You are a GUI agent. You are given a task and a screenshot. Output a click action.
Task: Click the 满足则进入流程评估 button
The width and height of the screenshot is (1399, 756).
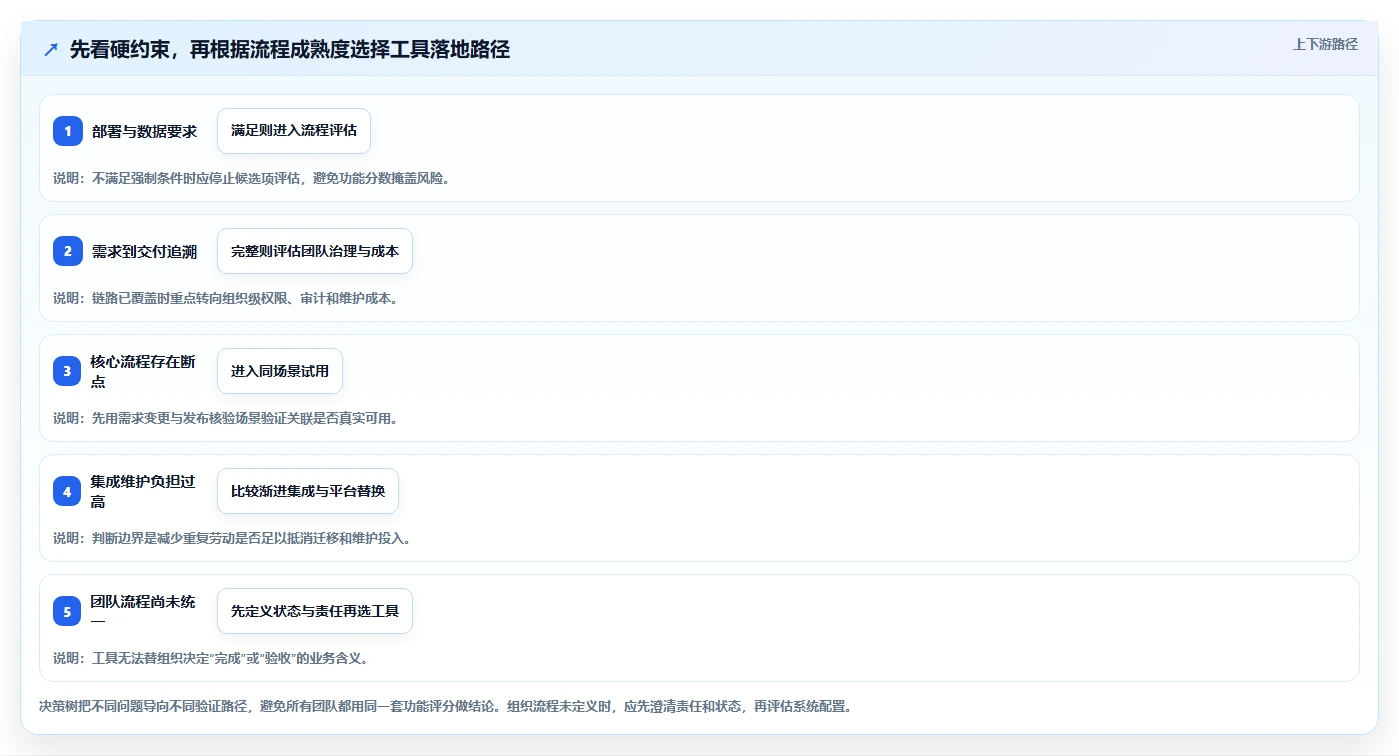(294, 131)
